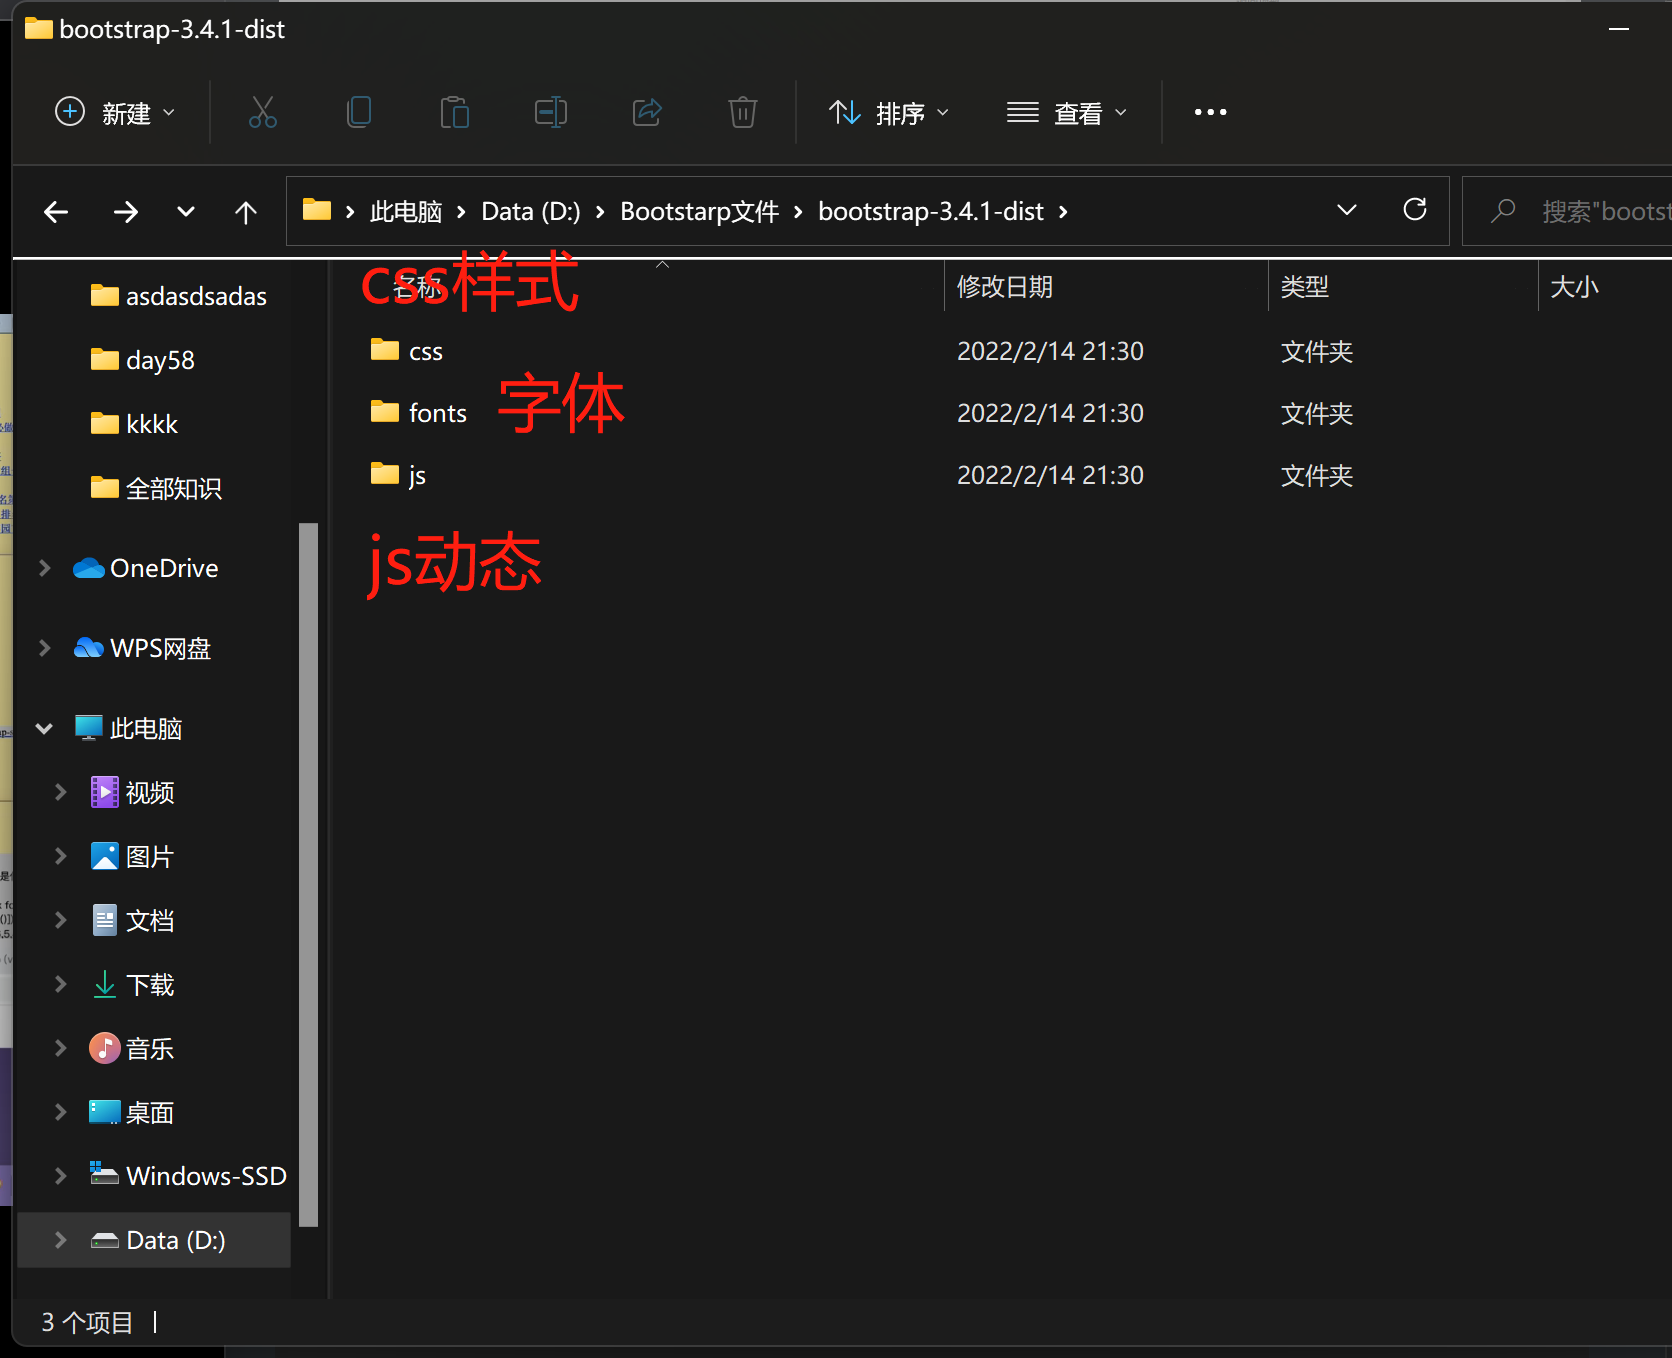Screen dimensions: 1672x1358
Task: Navigate back to previous folder
Action: pyautogui.click(x=56, y=212)
